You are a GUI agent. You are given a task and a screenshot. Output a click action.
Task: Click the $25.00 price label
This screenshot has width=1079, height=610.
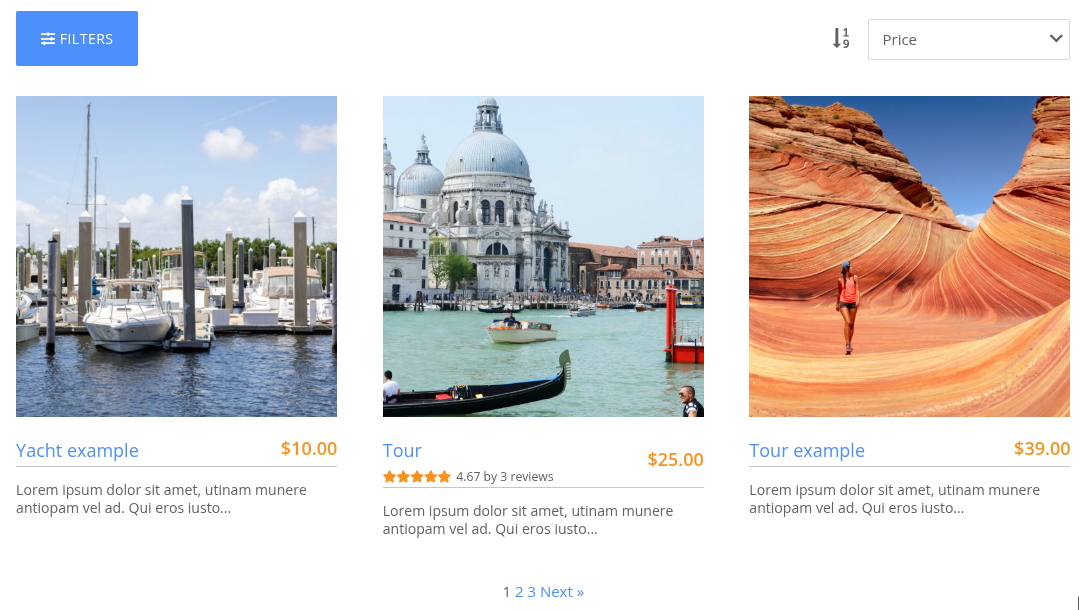tap(675, 460)
